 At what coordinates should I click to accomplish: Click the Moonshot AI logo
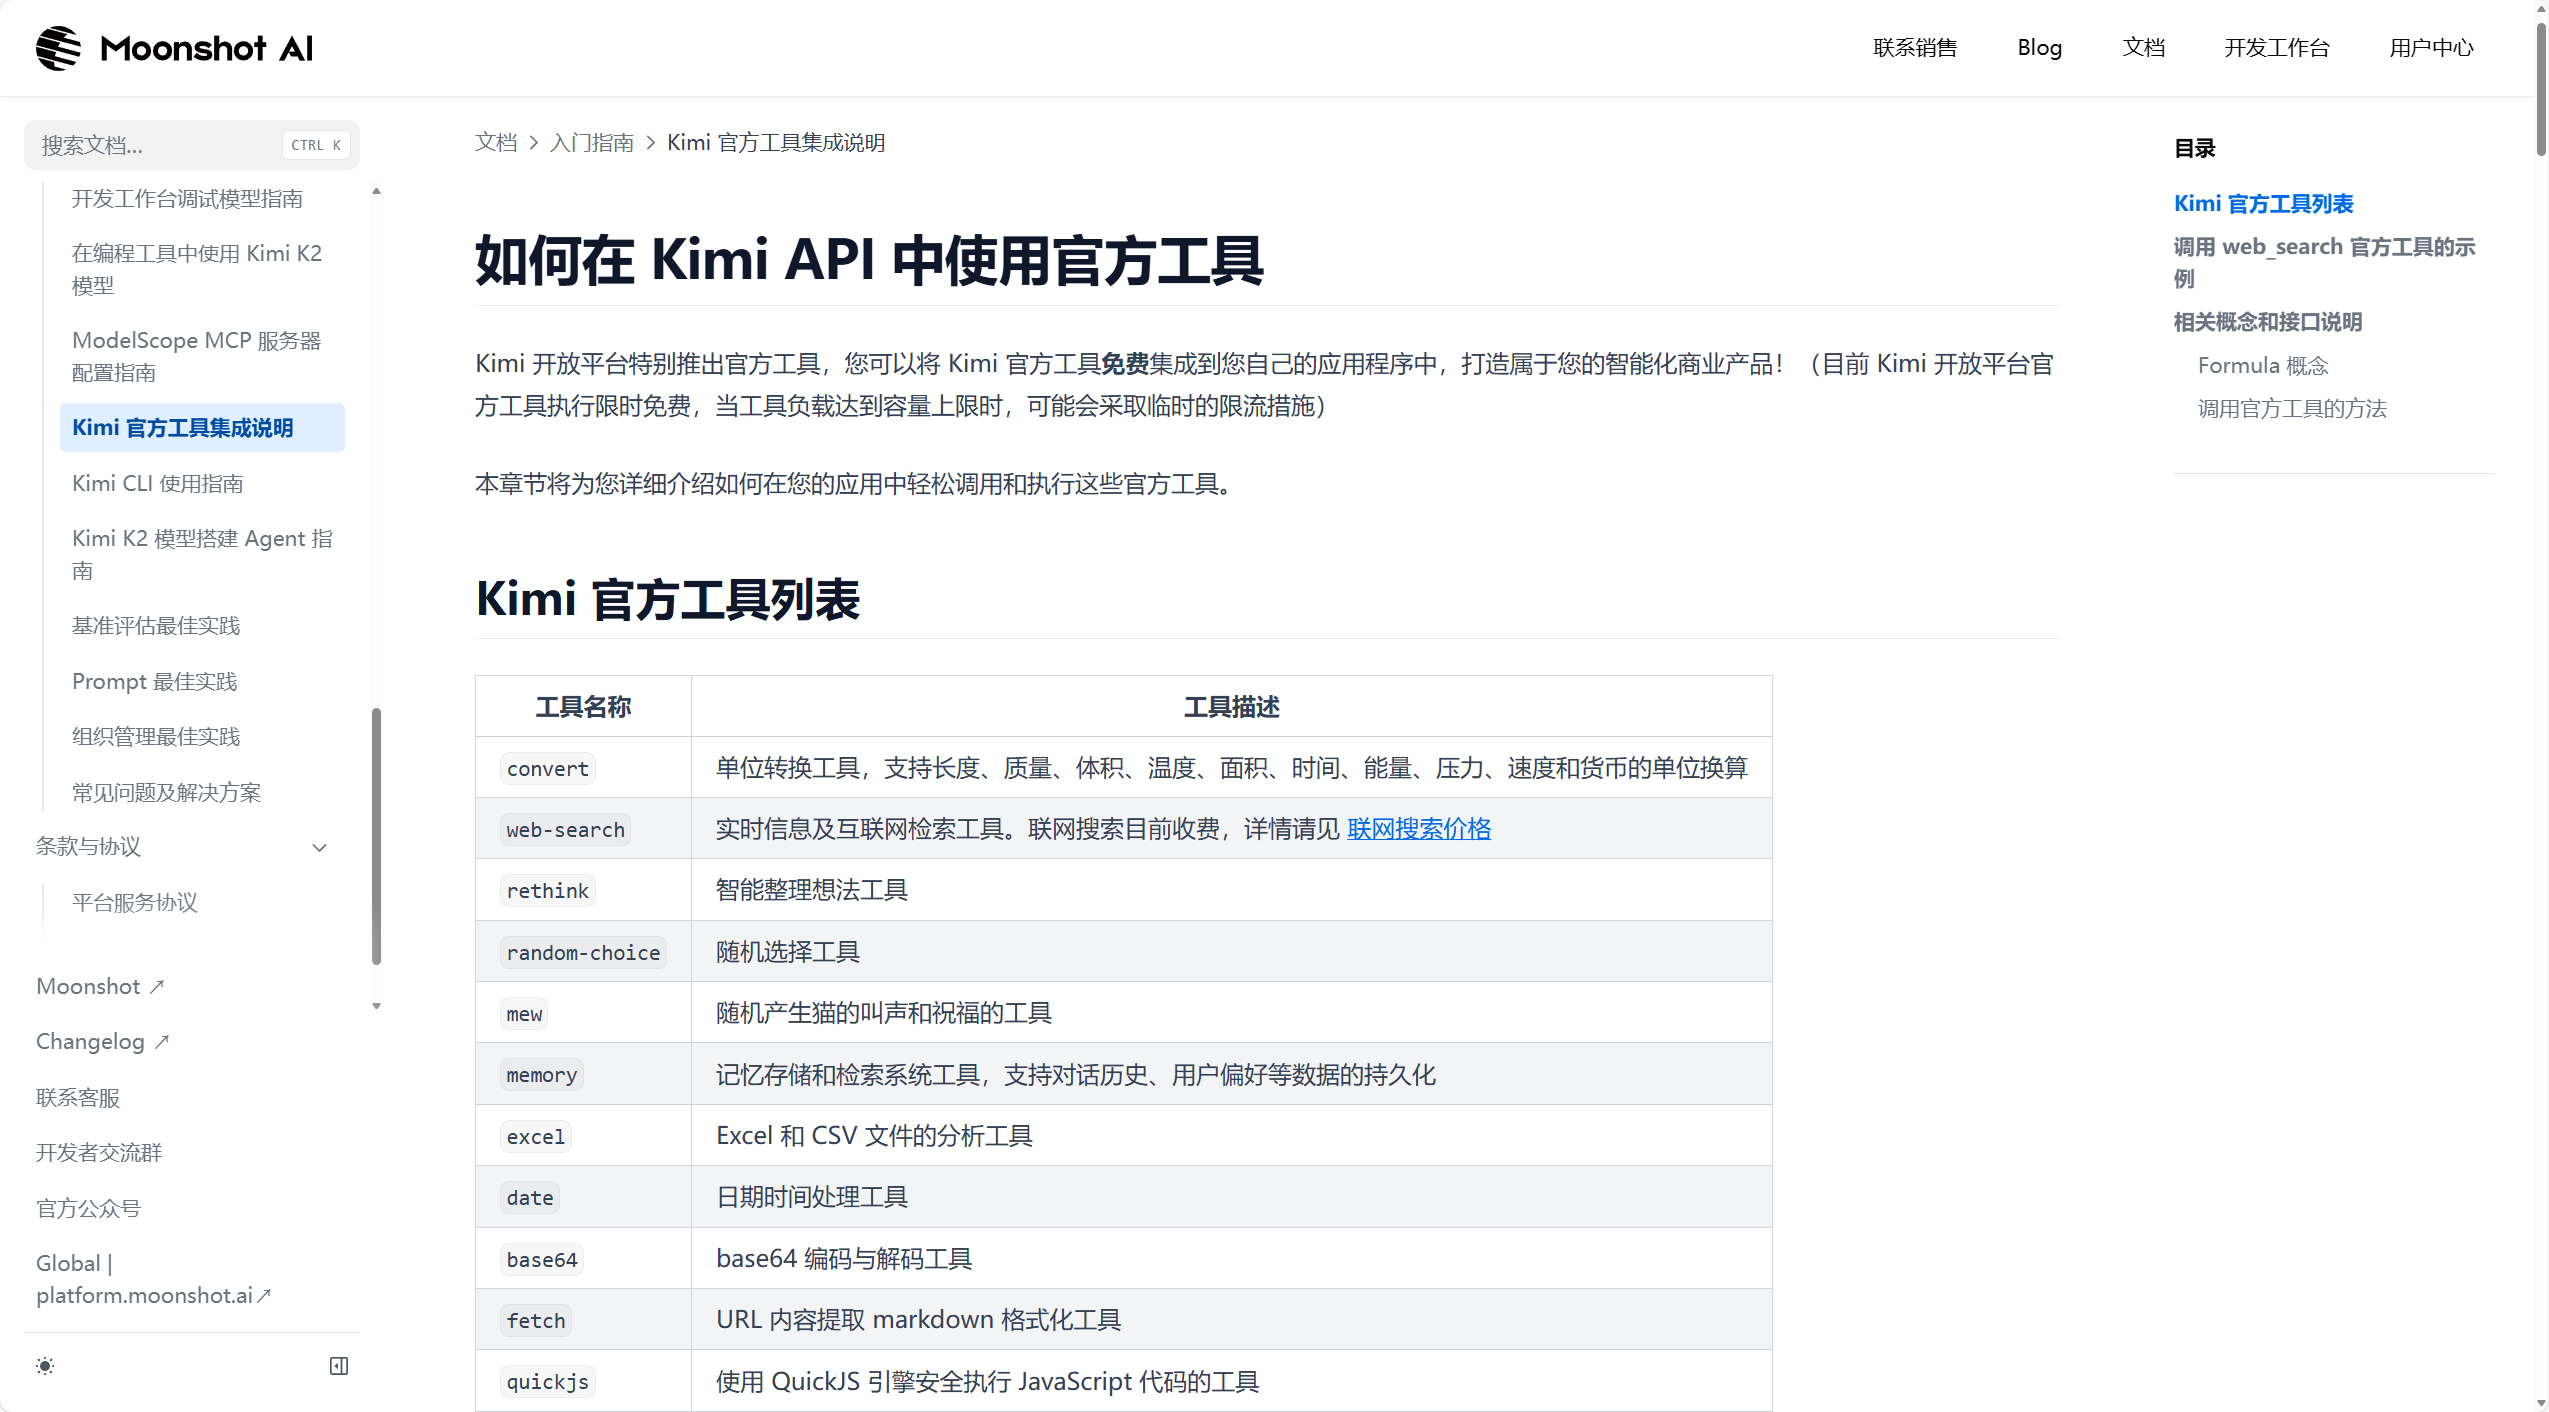tap(173, 47)
